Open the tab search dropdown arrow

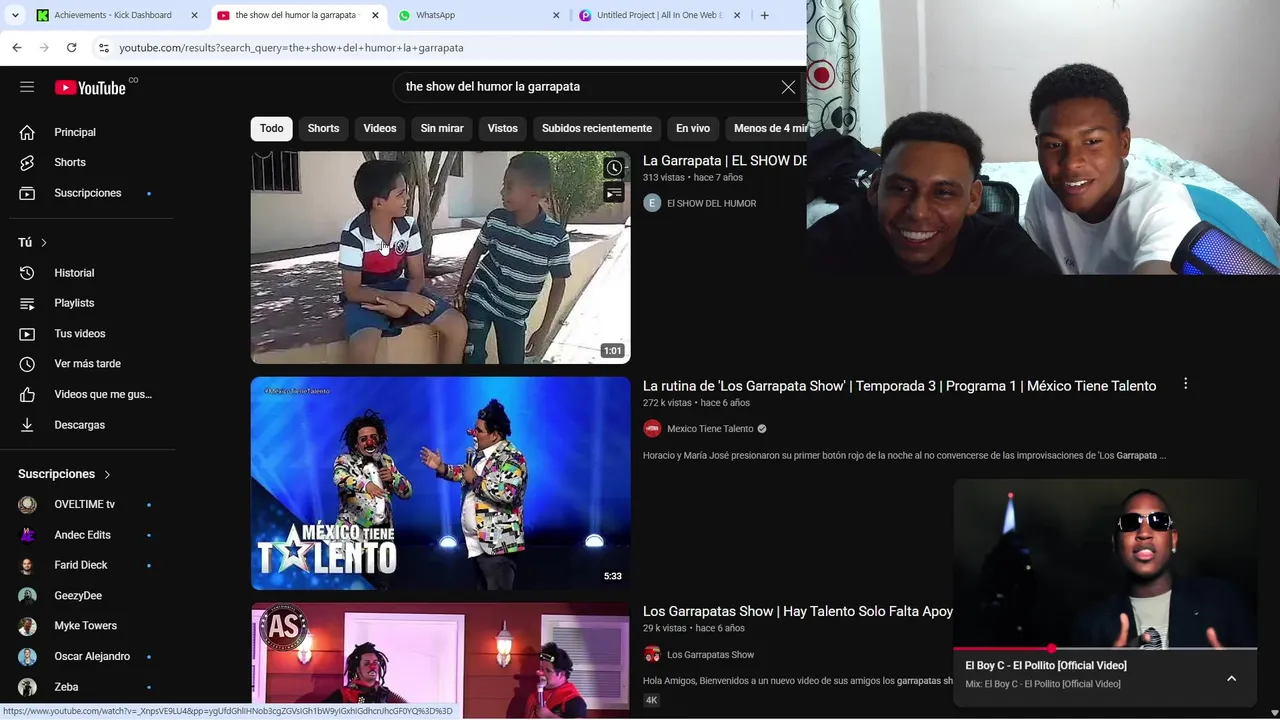[15, 15]
